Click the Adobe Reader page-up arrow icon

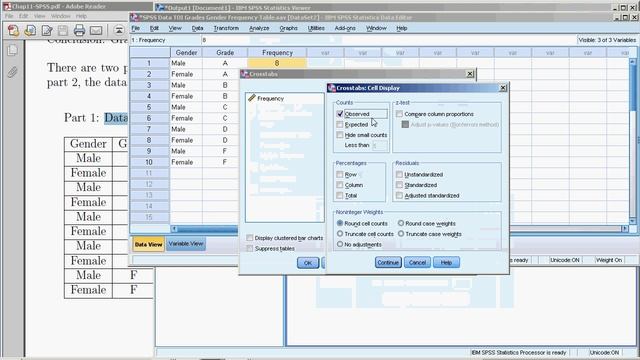click(119, 30)
